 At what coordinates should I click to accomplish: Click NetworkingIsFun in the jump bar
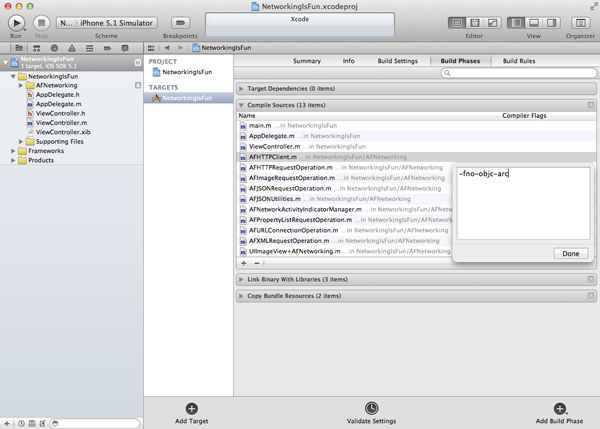point(226,48)
